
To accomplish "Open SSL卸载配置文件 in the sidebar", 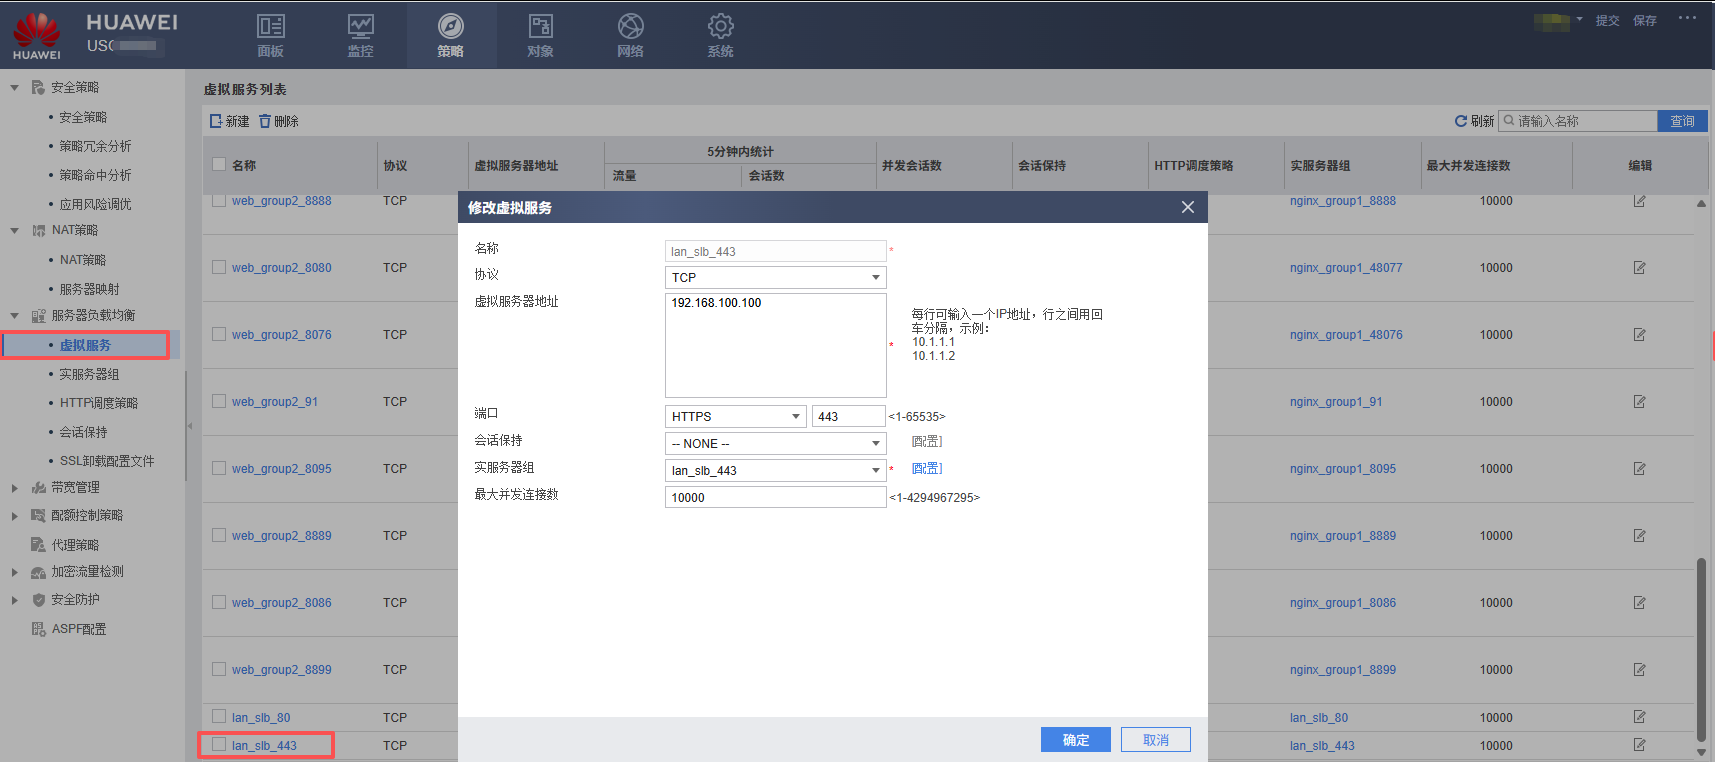I will pyautogui.click(x=107, y=461).
